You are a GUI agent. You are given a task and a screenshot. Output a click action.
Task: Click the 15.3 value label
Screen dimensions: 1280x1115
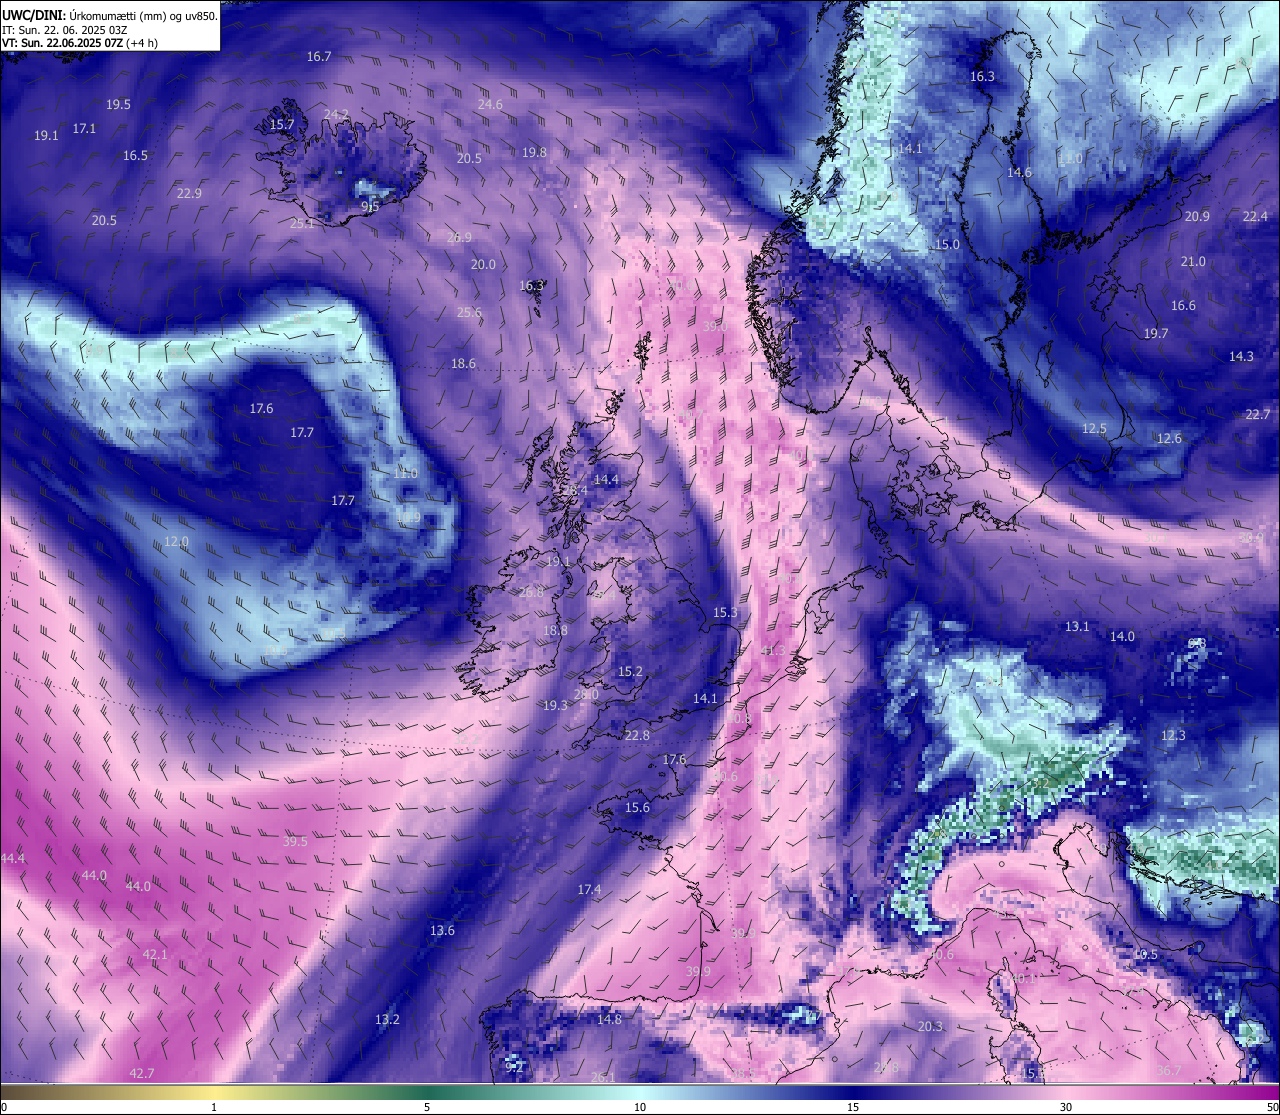point(725,612)
